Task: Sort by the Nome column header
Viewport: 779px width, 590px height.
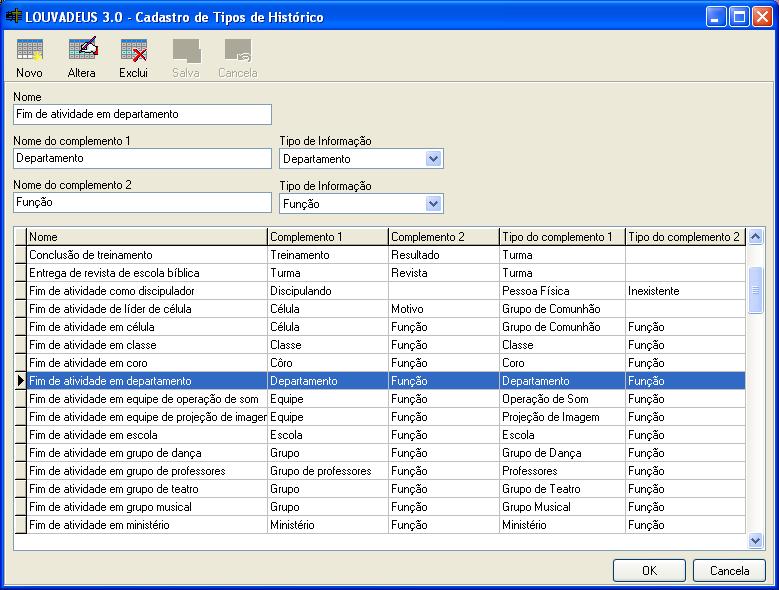Action: (147, 237)
